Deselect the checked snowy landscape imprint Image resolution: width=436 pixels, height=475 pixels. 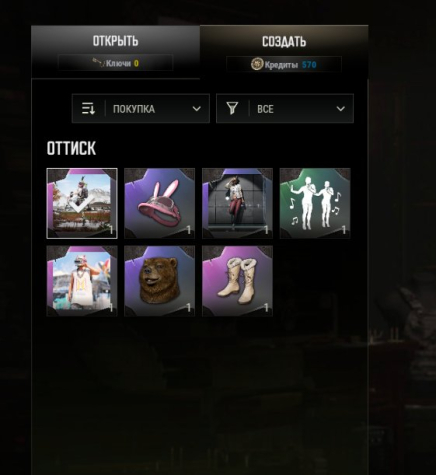(82, 203)
